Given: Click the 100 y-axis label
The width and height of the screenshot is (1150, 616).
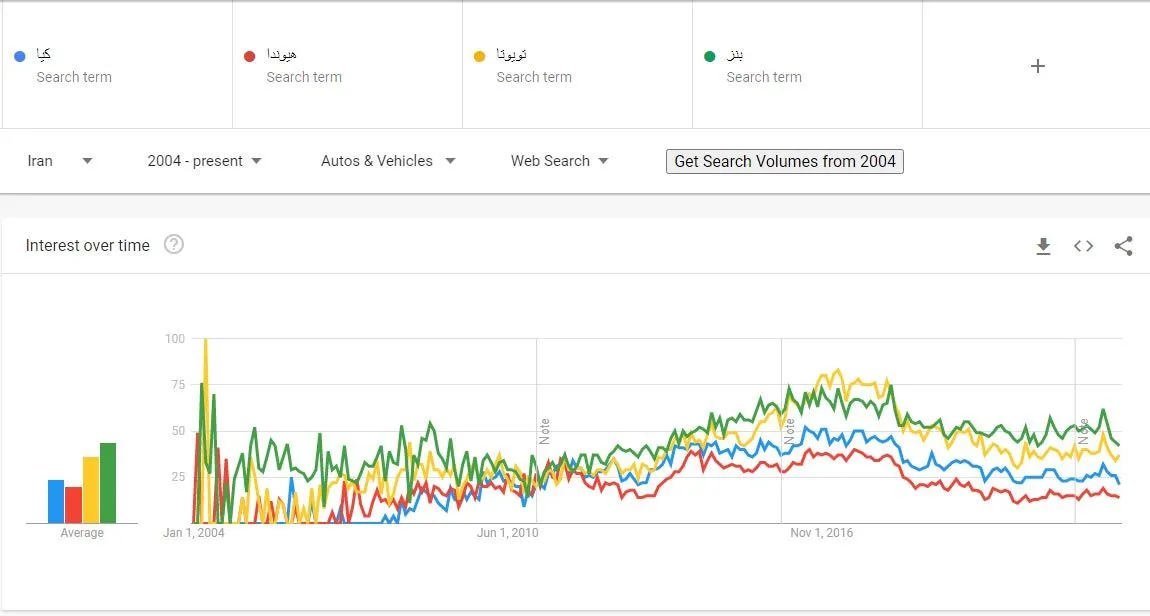Looking at the screenshot, I should 175,339.
